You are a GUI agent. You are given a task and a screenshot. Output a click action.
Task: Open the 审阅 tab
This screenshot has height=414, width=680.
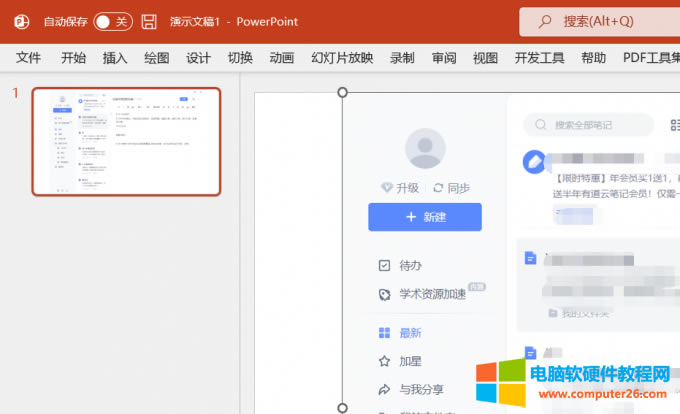pos(444,58)
